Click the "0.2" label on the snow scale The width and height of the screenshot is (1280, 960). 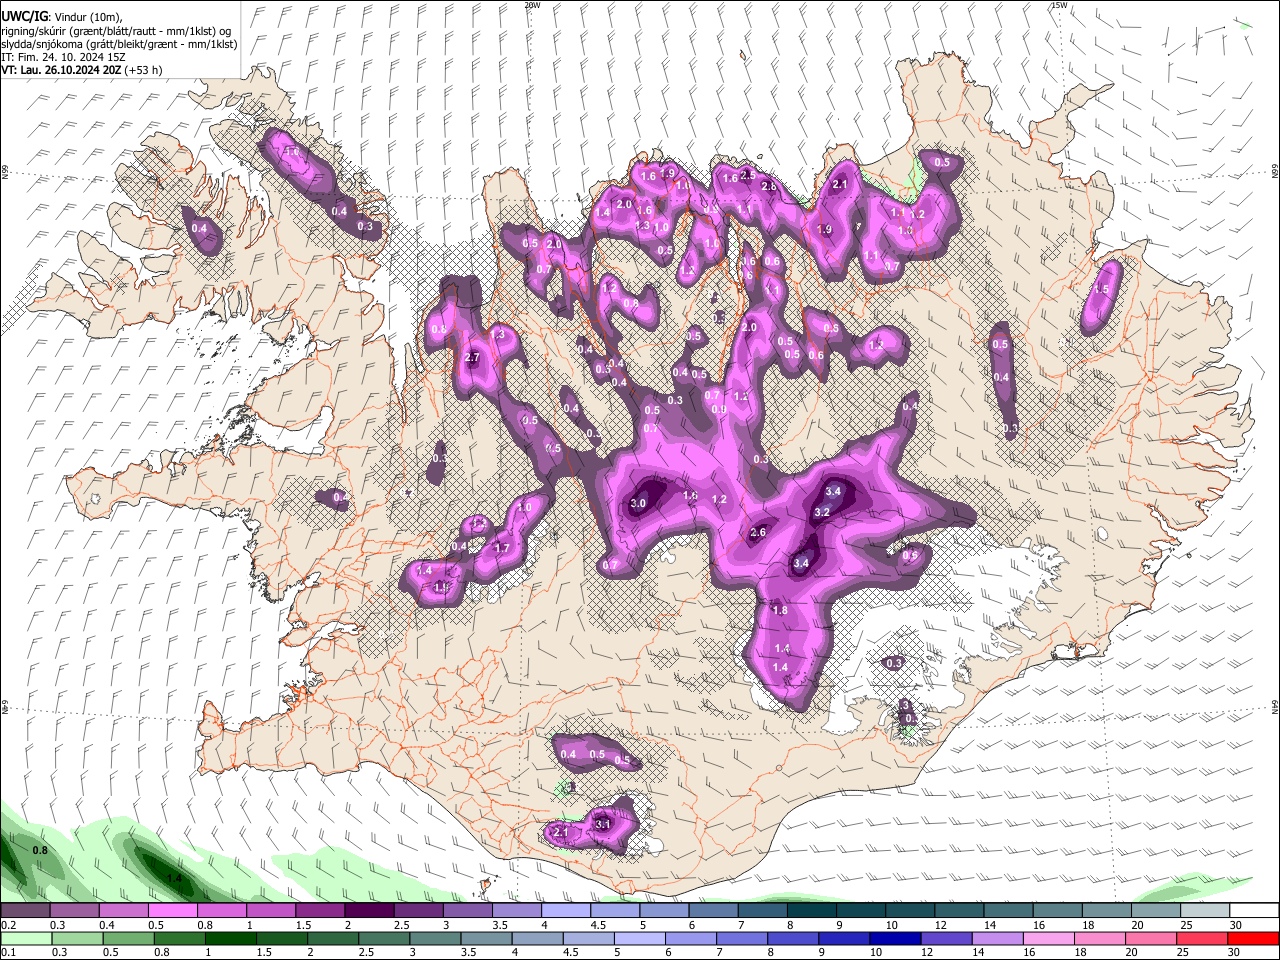tap(9, 925)
